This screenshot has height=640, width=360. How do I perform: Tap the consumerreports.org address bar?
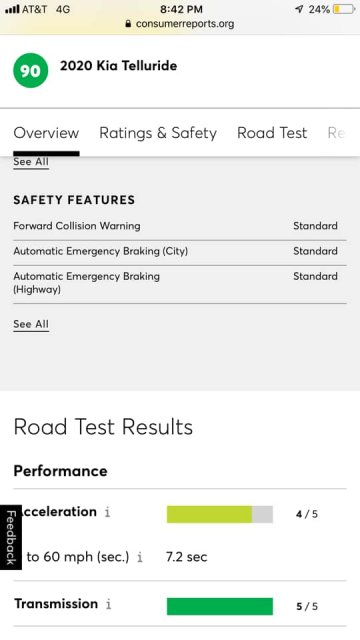180,24
